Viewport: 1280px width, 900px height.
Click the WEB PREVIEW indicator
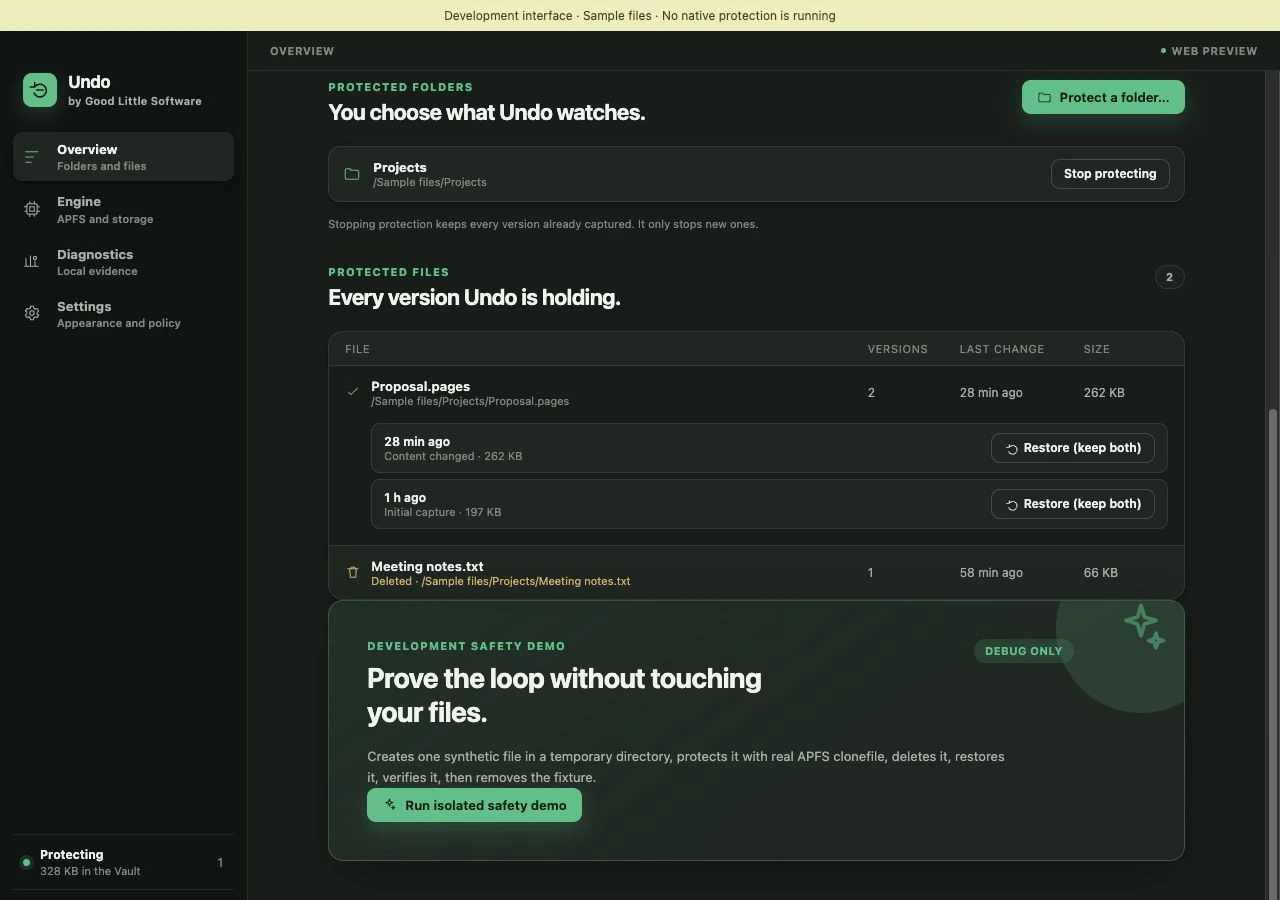point(1209,51)
